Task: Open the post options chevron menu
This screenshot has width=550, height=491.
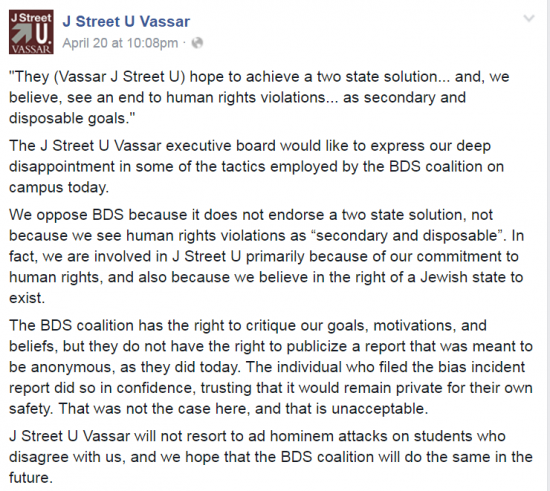Action: [x=529, y=18]
